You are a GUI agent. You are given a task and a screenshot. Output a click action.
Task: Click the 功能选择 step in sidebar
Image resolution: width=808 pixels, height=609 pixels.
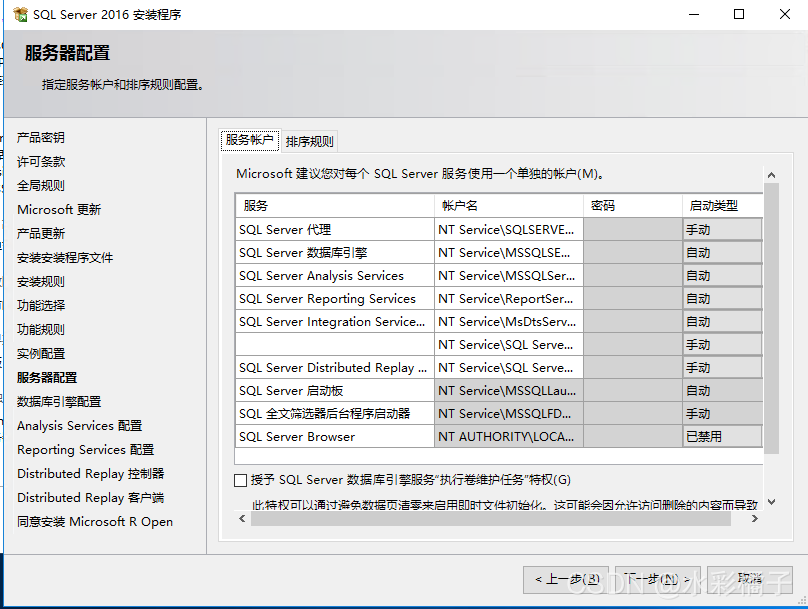(41, 306)
